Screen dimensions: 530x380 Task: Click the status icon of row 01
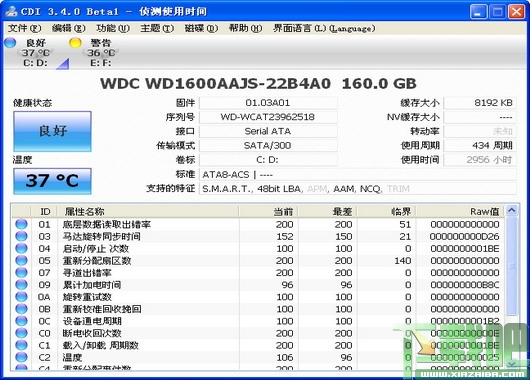21,224
